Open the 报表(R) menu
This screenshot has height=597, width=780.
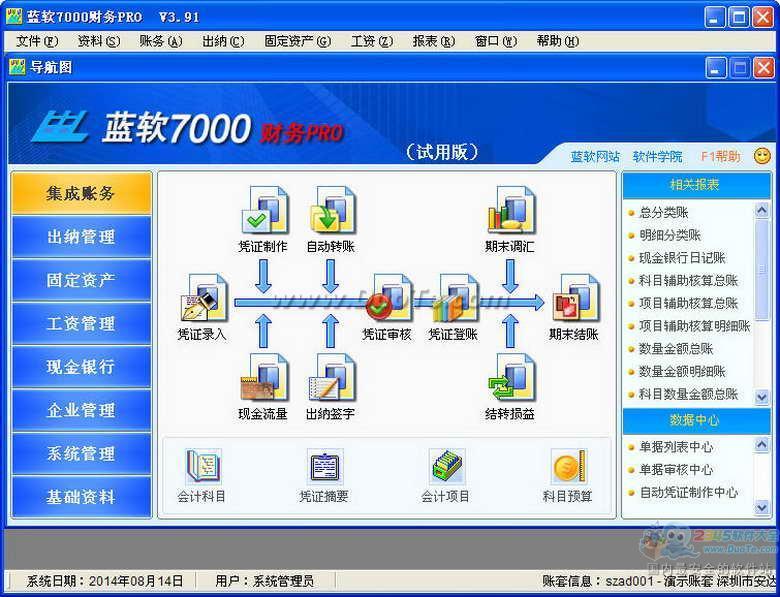coord(433,41)
